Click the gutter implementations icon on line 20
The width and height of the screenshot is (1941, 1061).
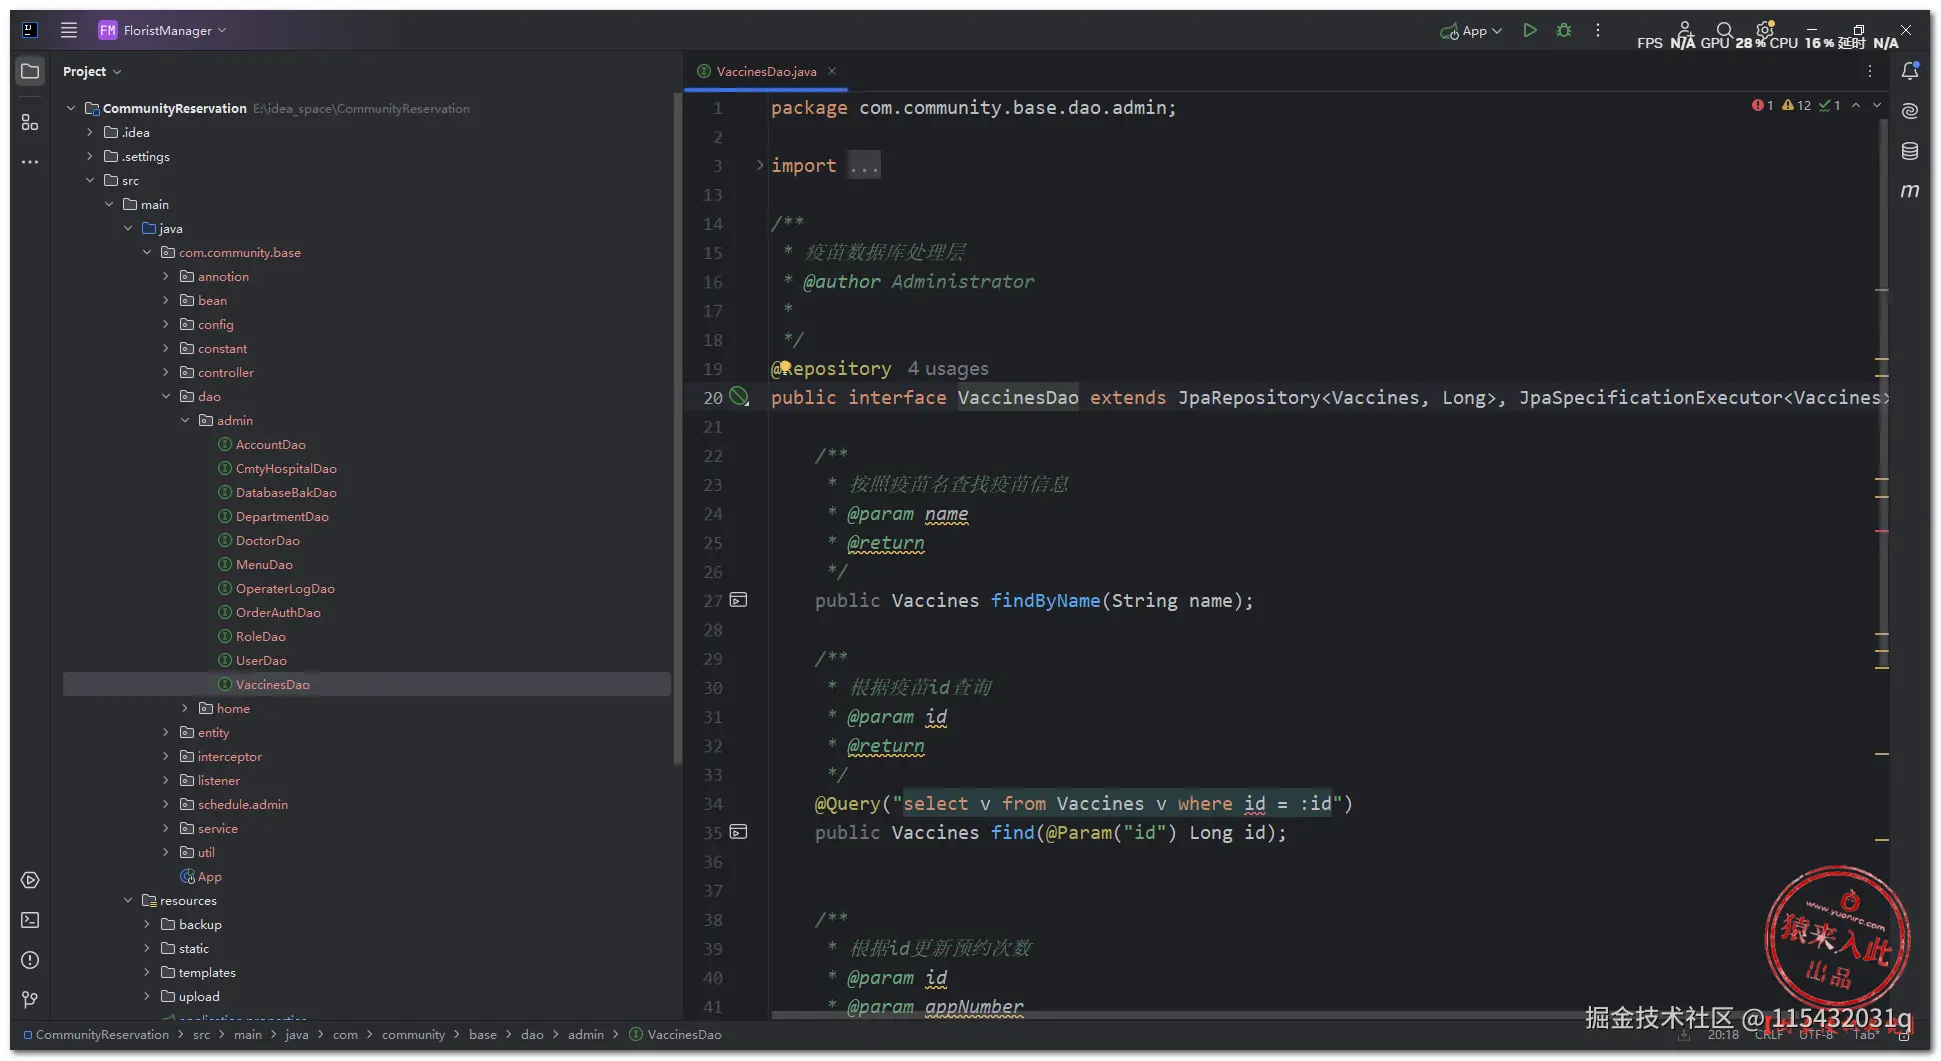click(739, 397)
